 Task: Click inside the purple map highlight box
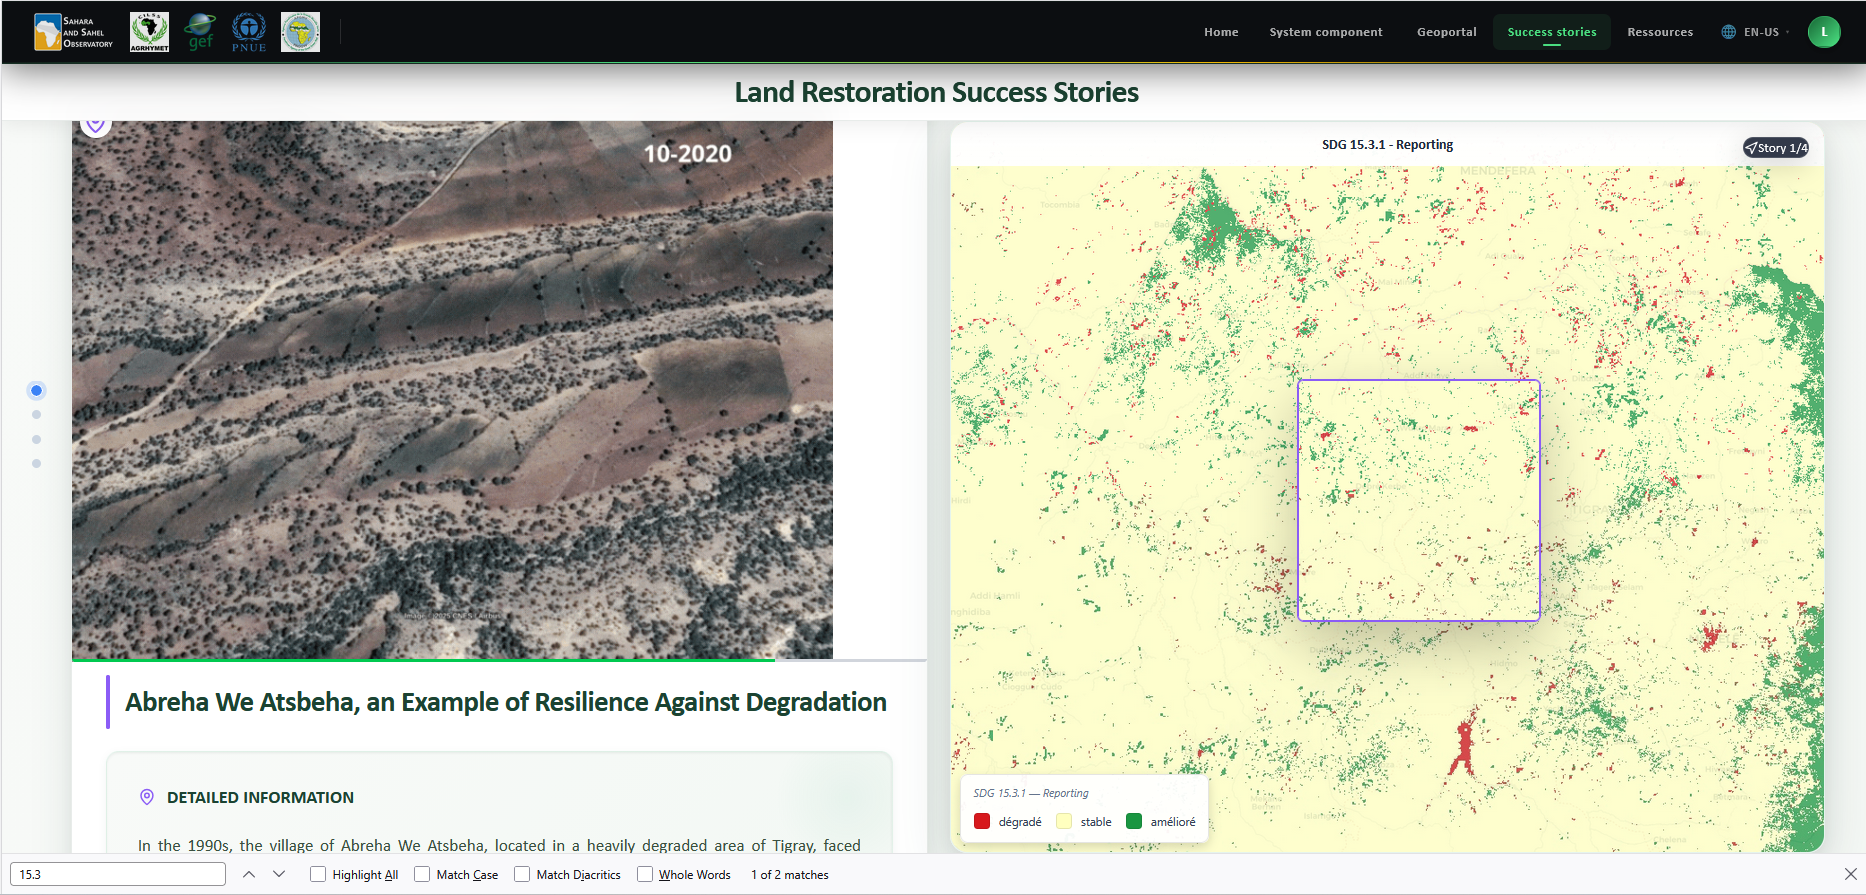1418,500
